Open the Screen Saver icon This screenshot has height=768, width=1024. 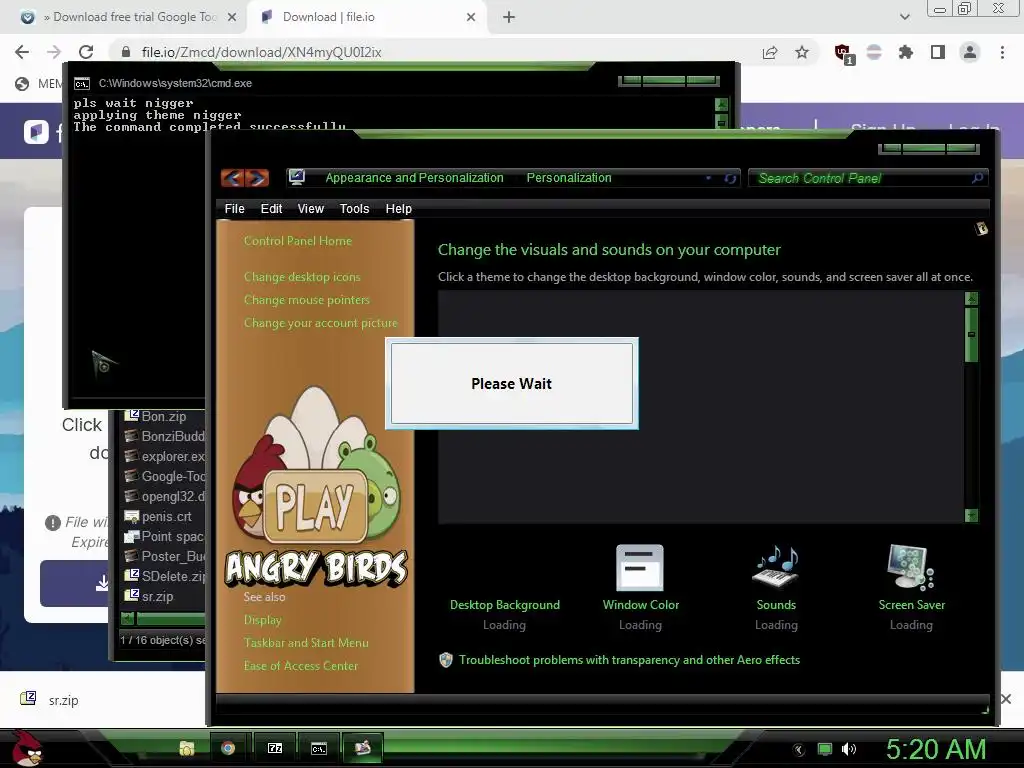tap(911, 567)
